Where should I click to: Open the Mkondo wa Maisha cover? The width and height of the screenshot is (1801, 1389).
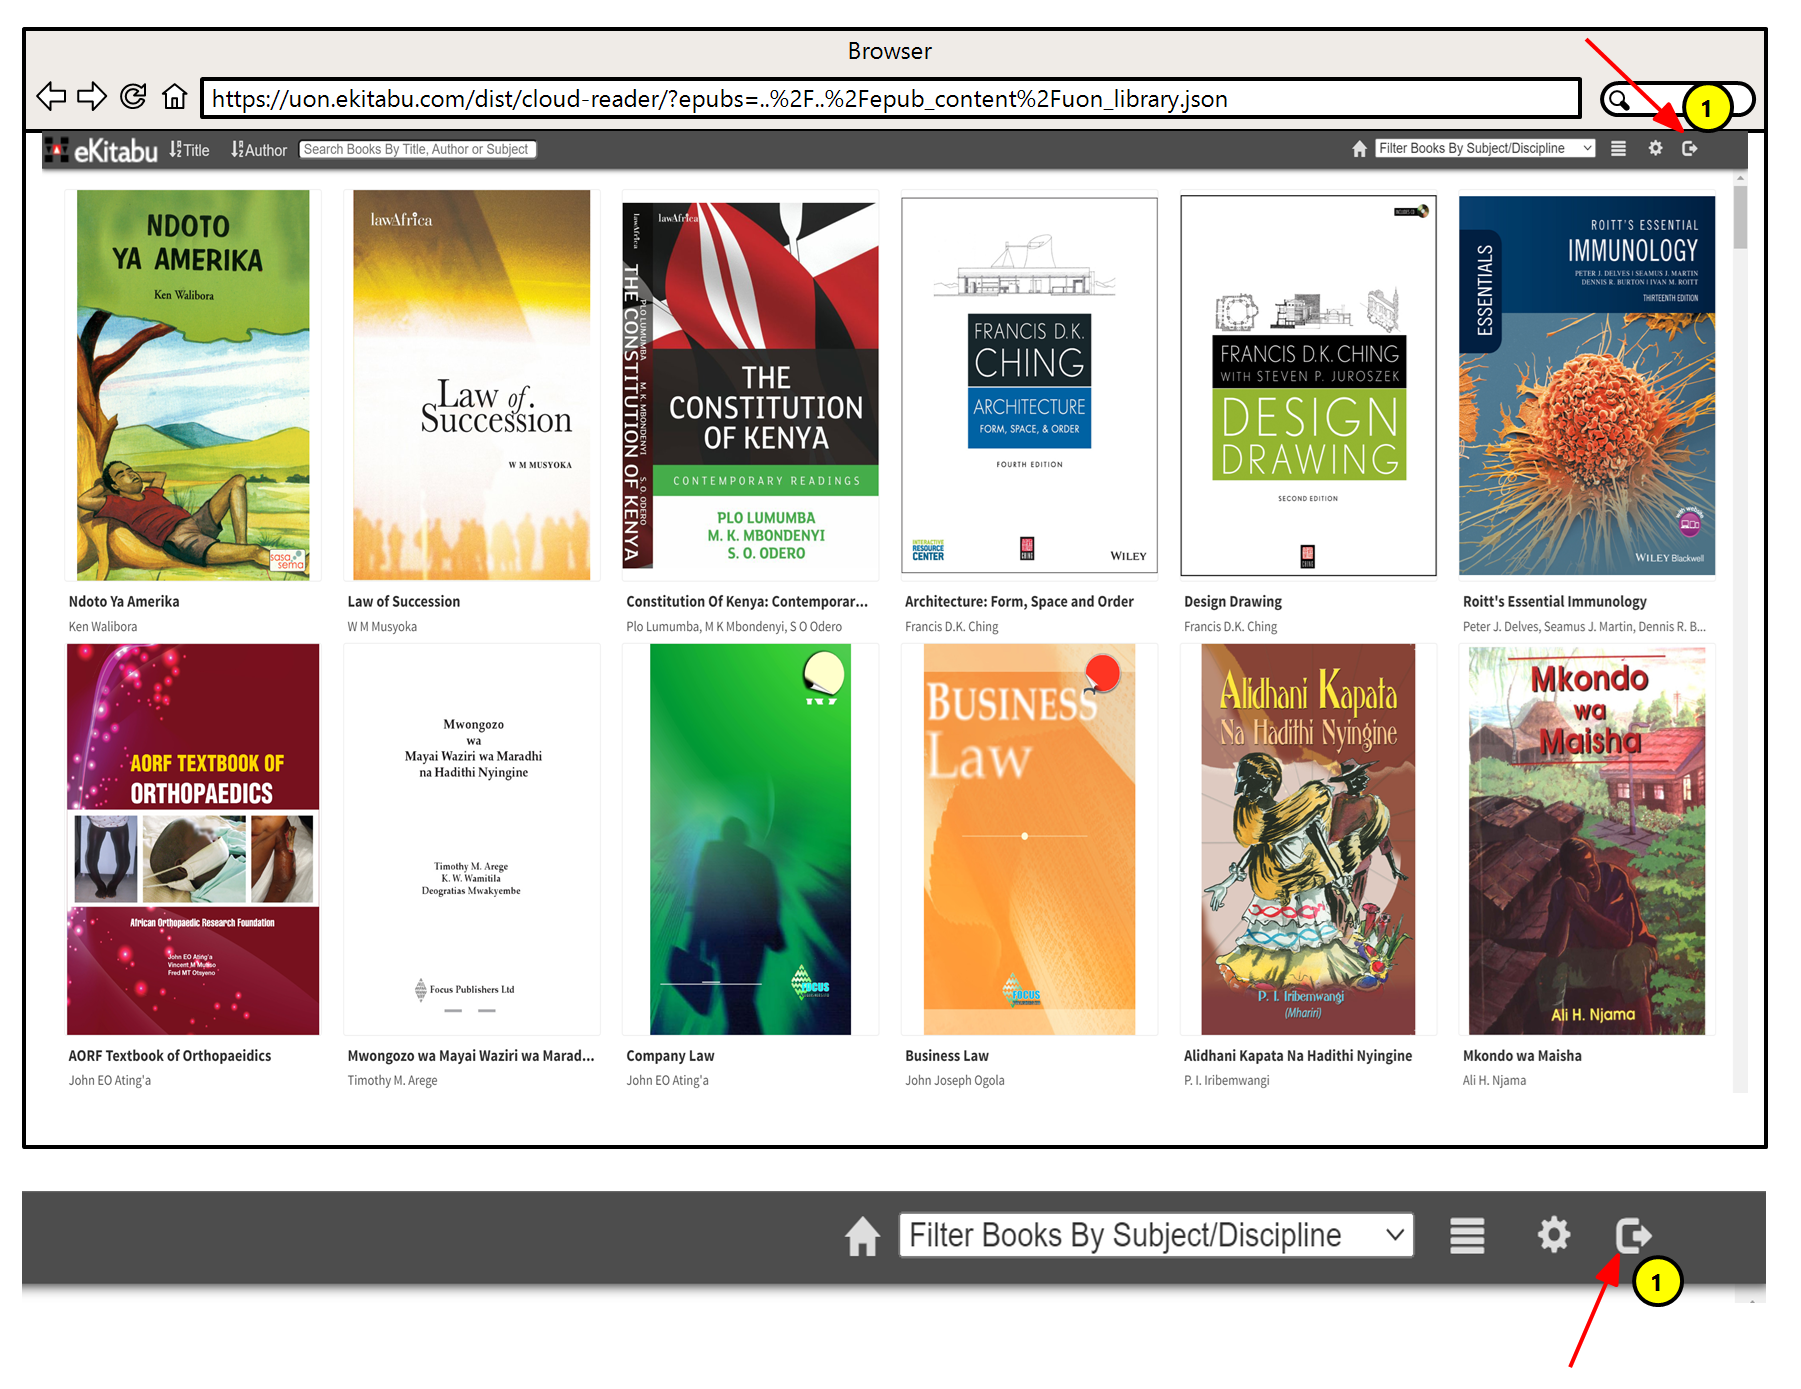click(x=1587, y=840)
